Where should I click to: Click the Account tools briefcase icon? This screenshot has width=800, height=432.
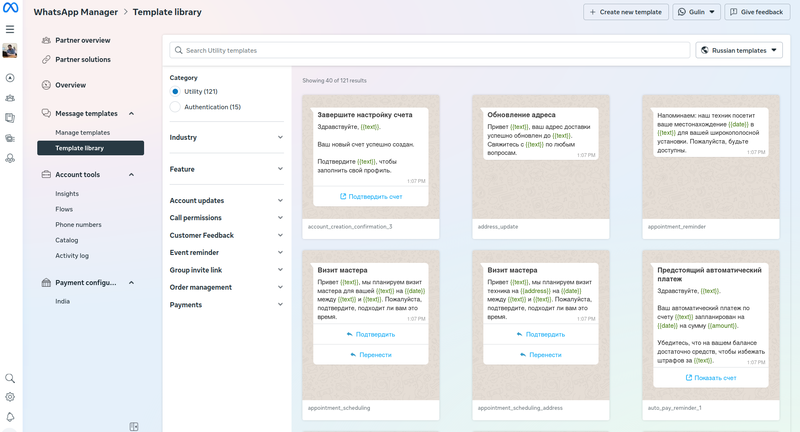tap(46, 174)
